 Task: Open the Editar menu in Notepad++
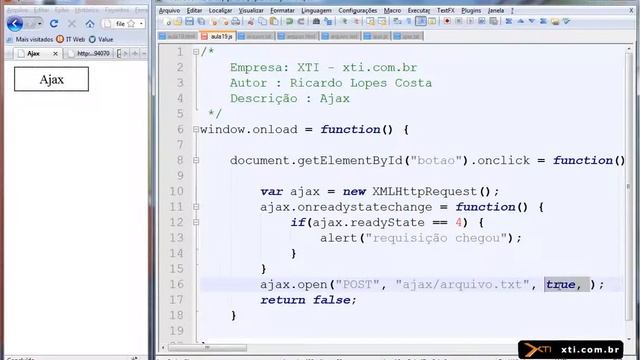(194, 10)
